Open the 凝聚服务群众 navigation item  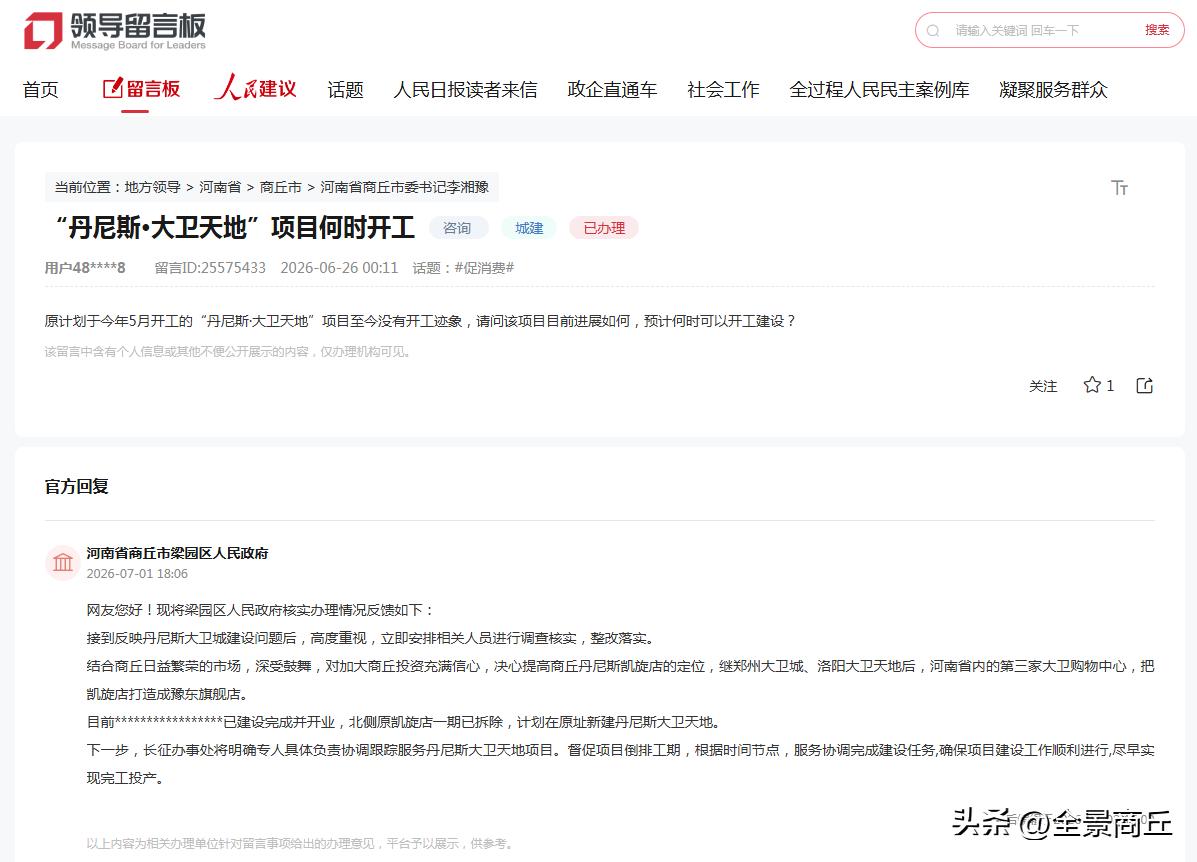point(1053,90)
